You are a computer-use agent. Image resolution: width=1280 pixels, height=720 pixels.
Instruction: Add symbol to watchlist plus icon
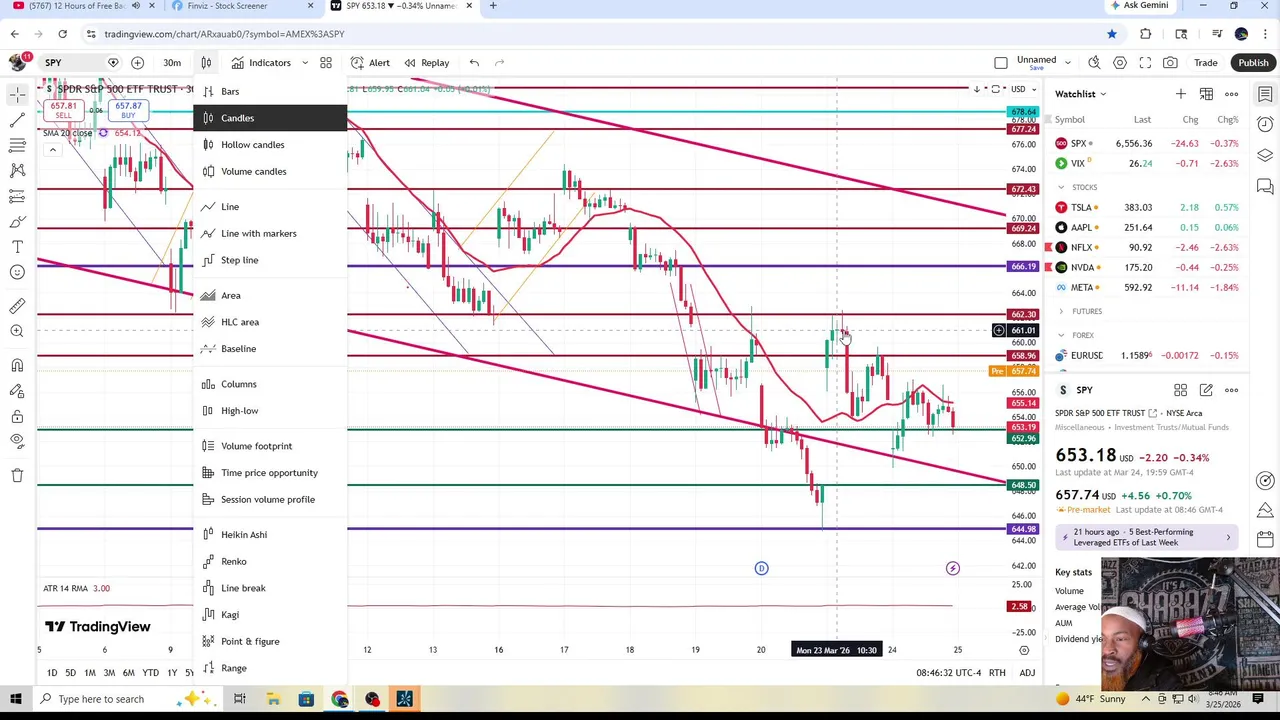click(1181, 94)
